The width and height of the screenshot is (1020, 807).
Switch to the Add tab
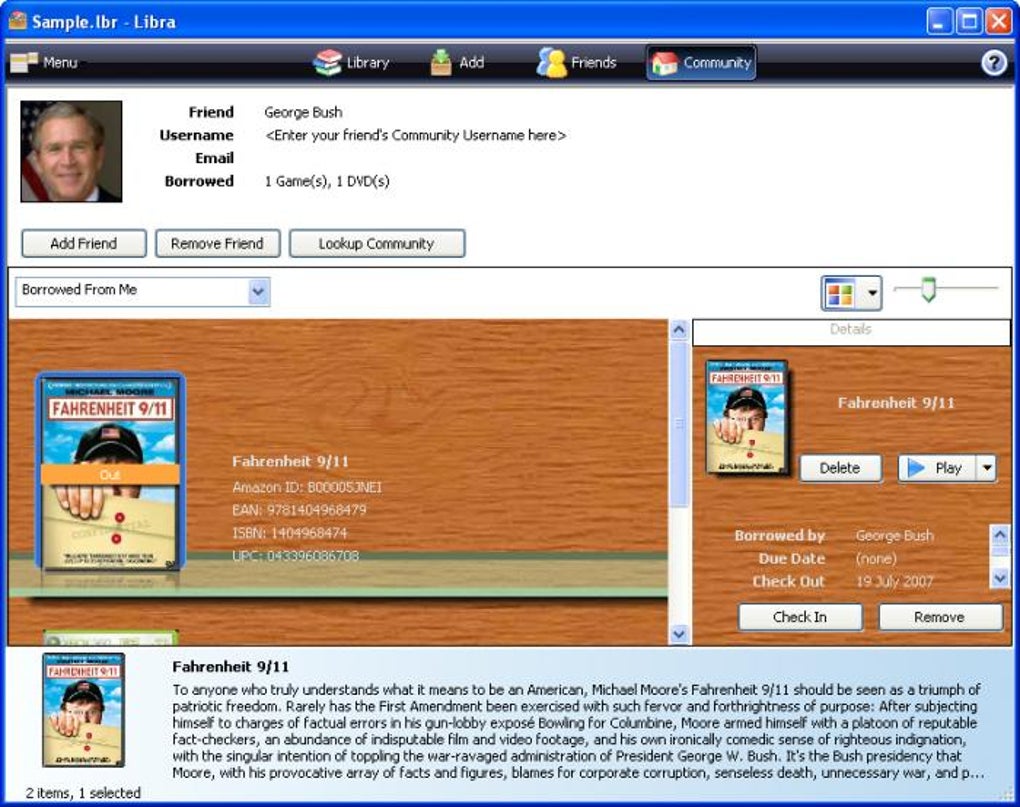point(457,62)
